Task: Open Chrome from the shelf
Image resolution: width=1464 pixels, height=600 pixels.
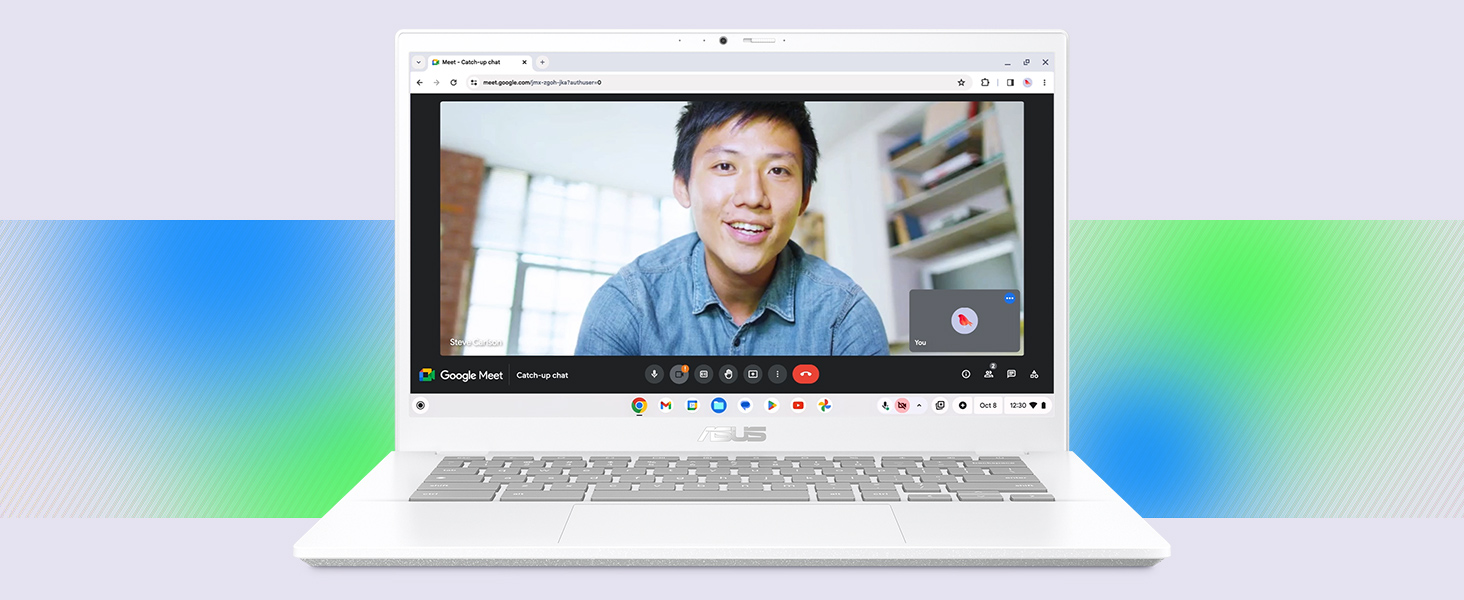Action: [x=639, y=405]
